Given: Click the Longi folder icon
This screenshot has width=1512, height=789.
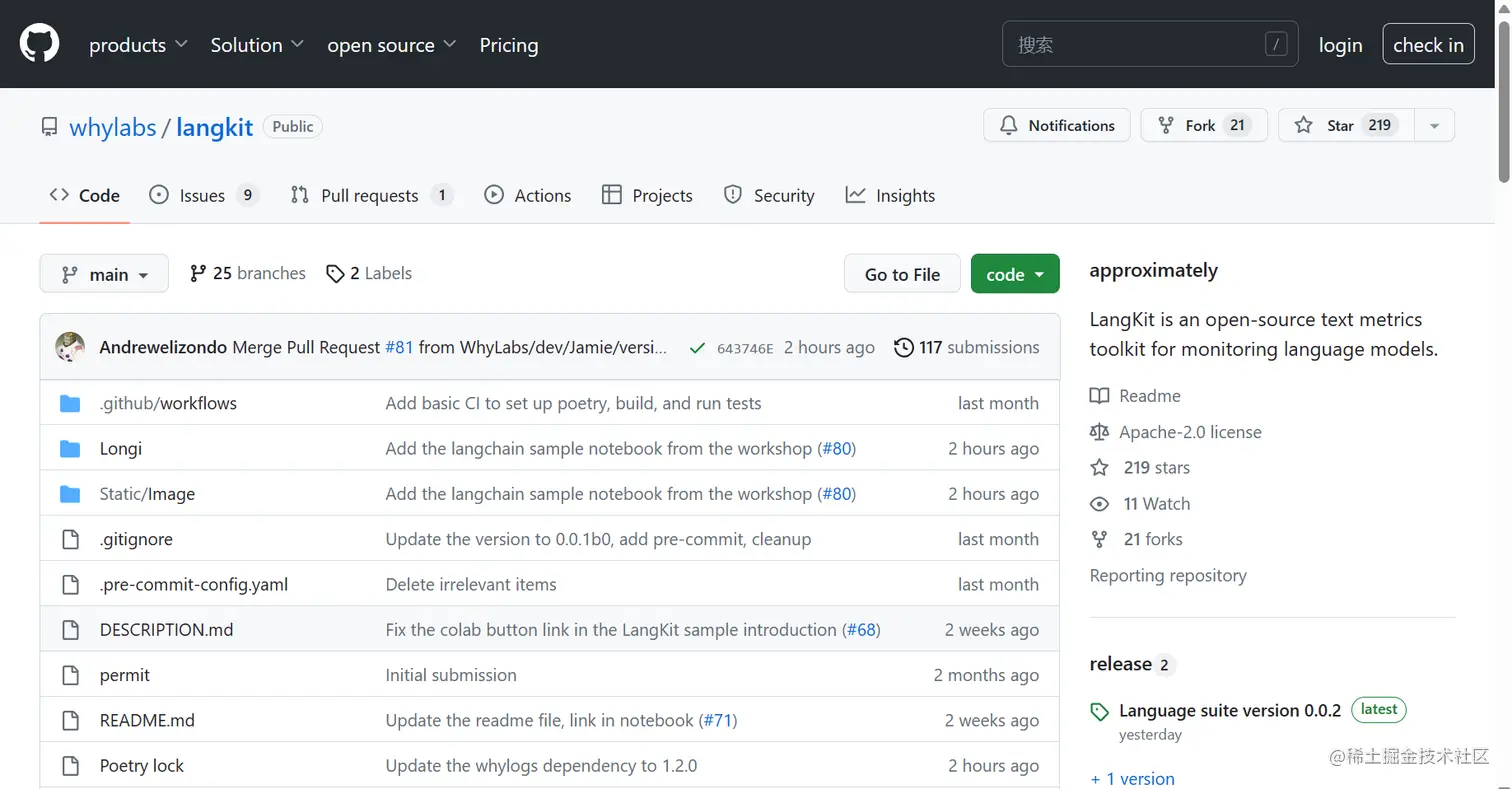Looking at the screenshot, I should tap(70, 449).
